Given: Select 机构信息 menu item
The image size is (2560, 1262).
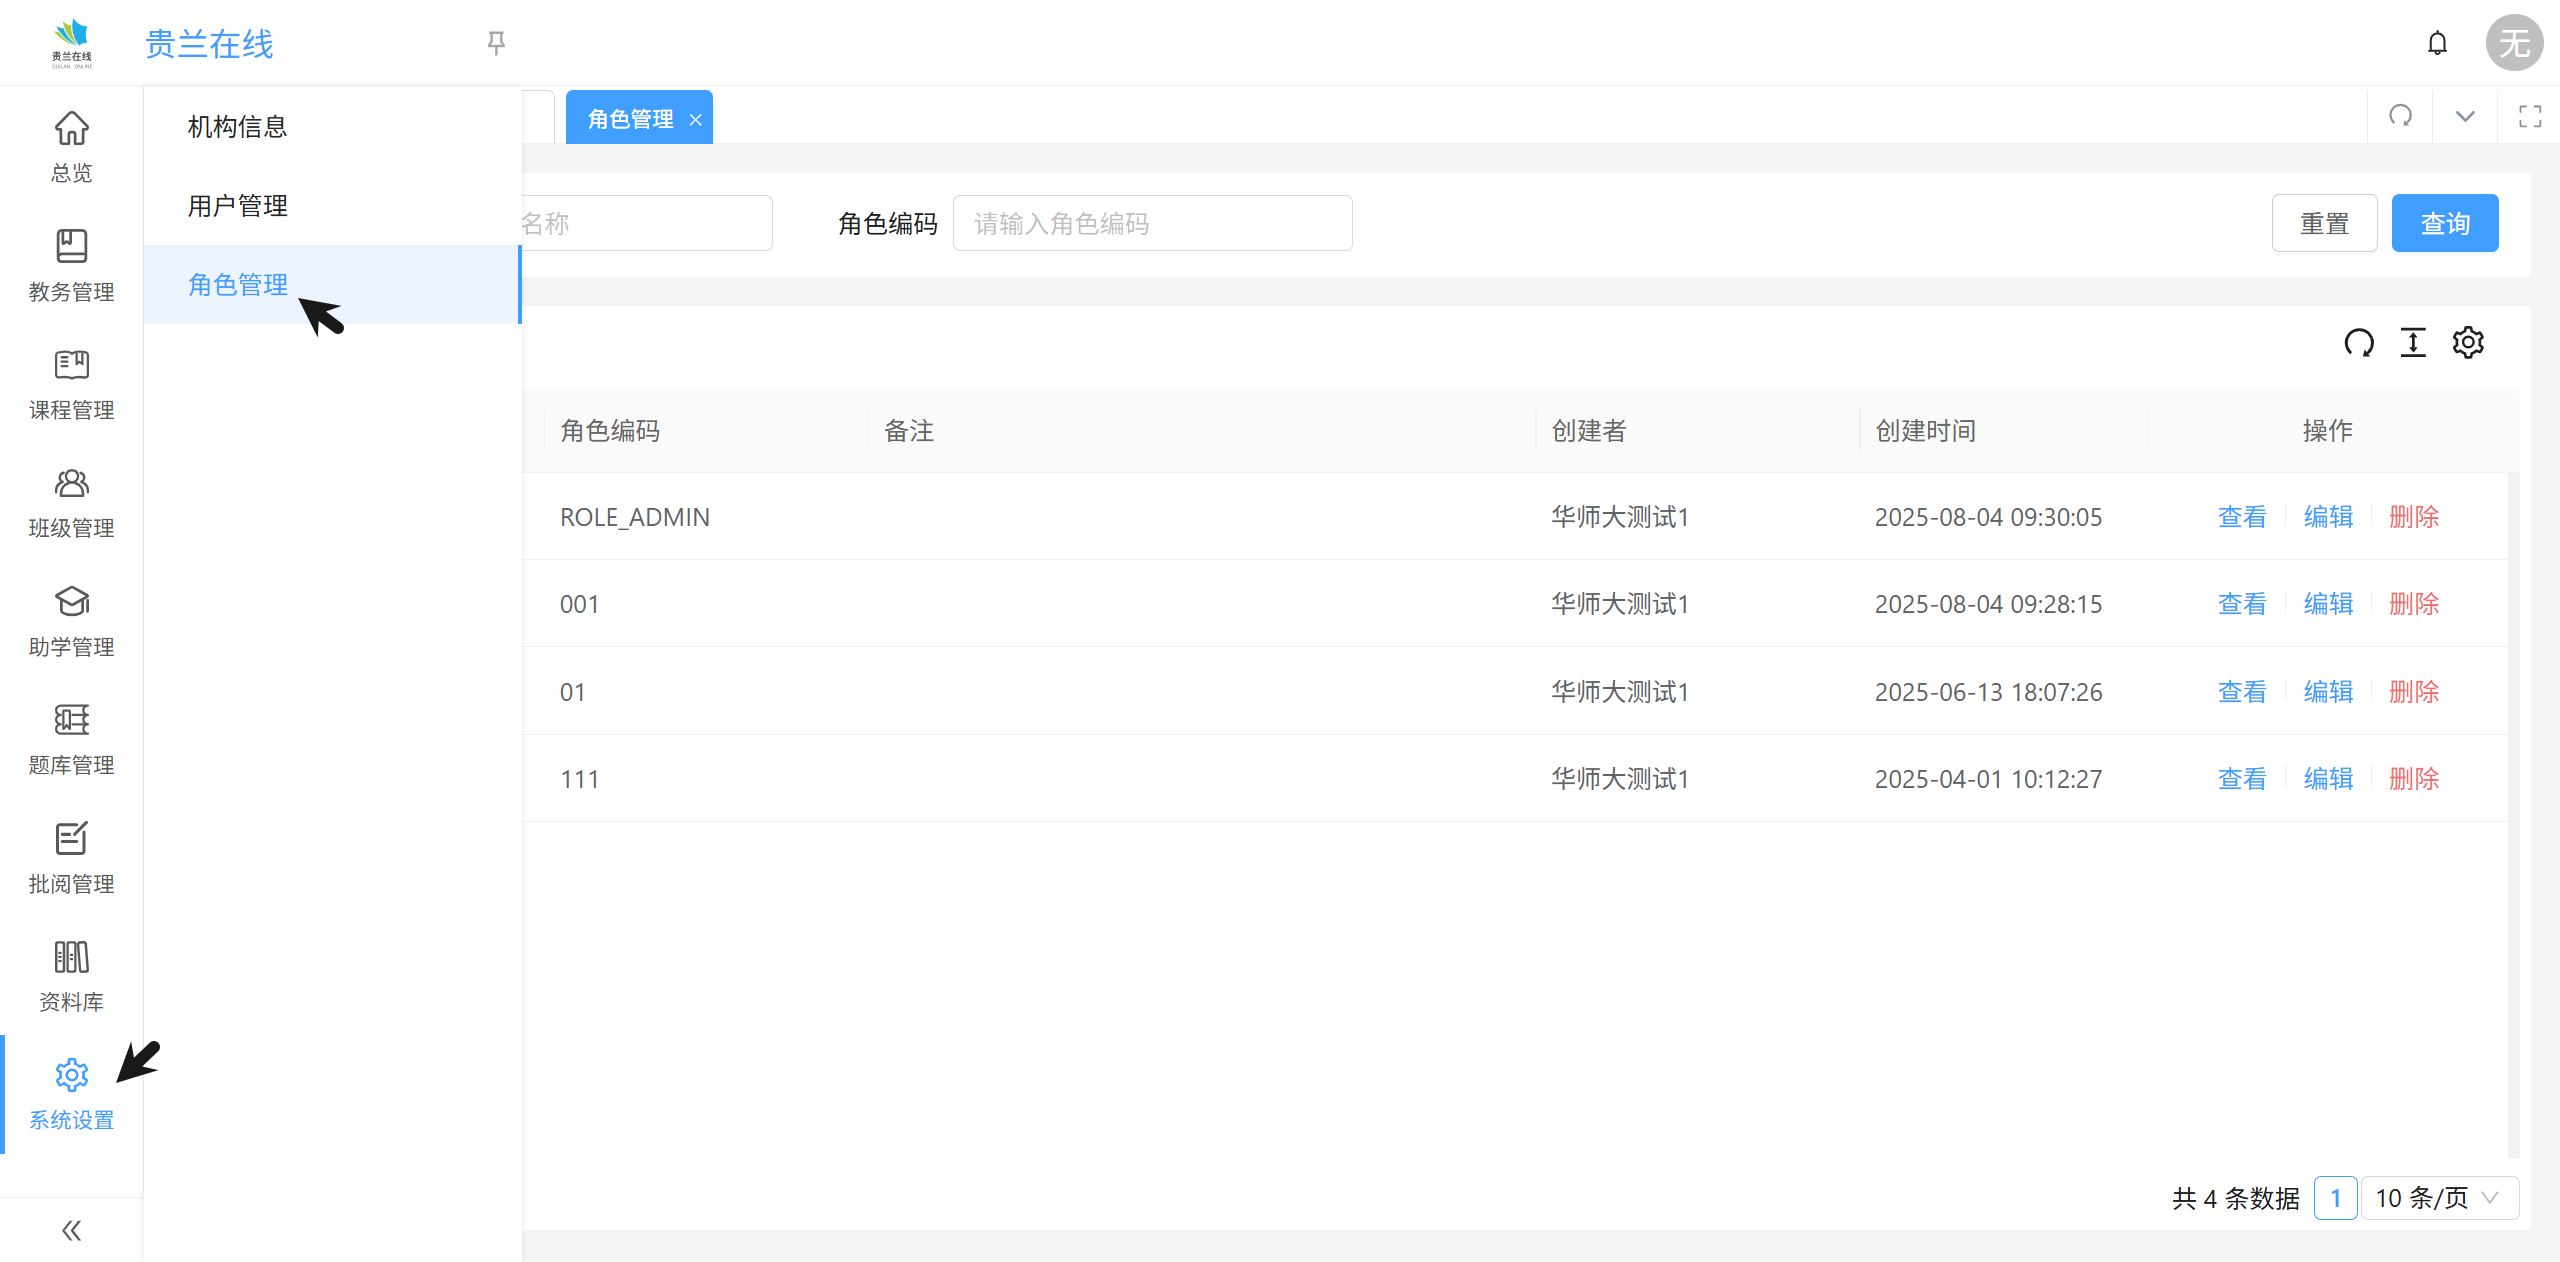Looking at the screenshot, I should click(238, 127).
